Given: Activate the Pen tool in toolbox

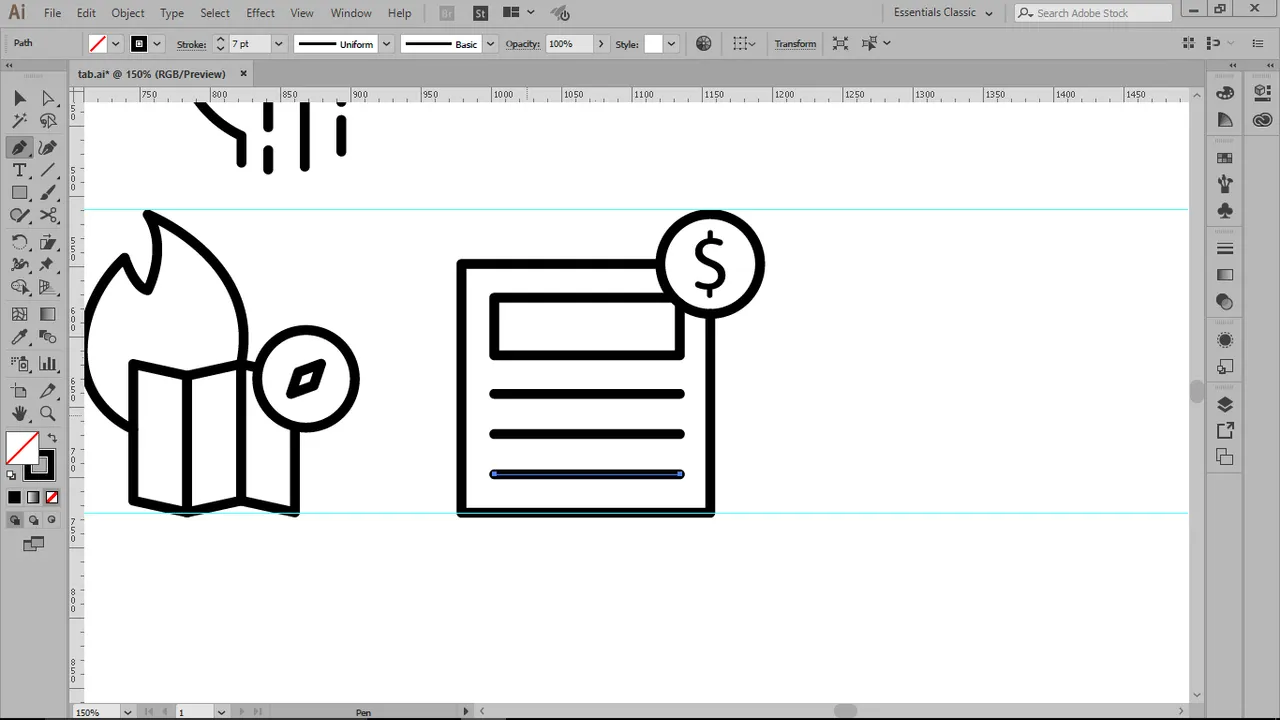Looking at the screenshot, I should (19, 147).
